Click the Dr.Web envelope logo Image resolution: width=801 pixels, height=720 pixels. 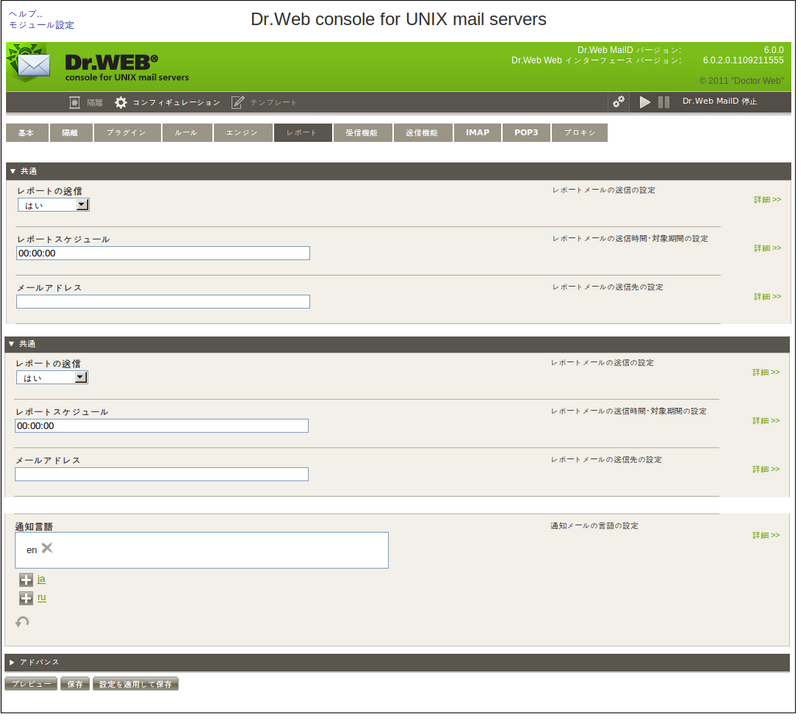[30, 63]
